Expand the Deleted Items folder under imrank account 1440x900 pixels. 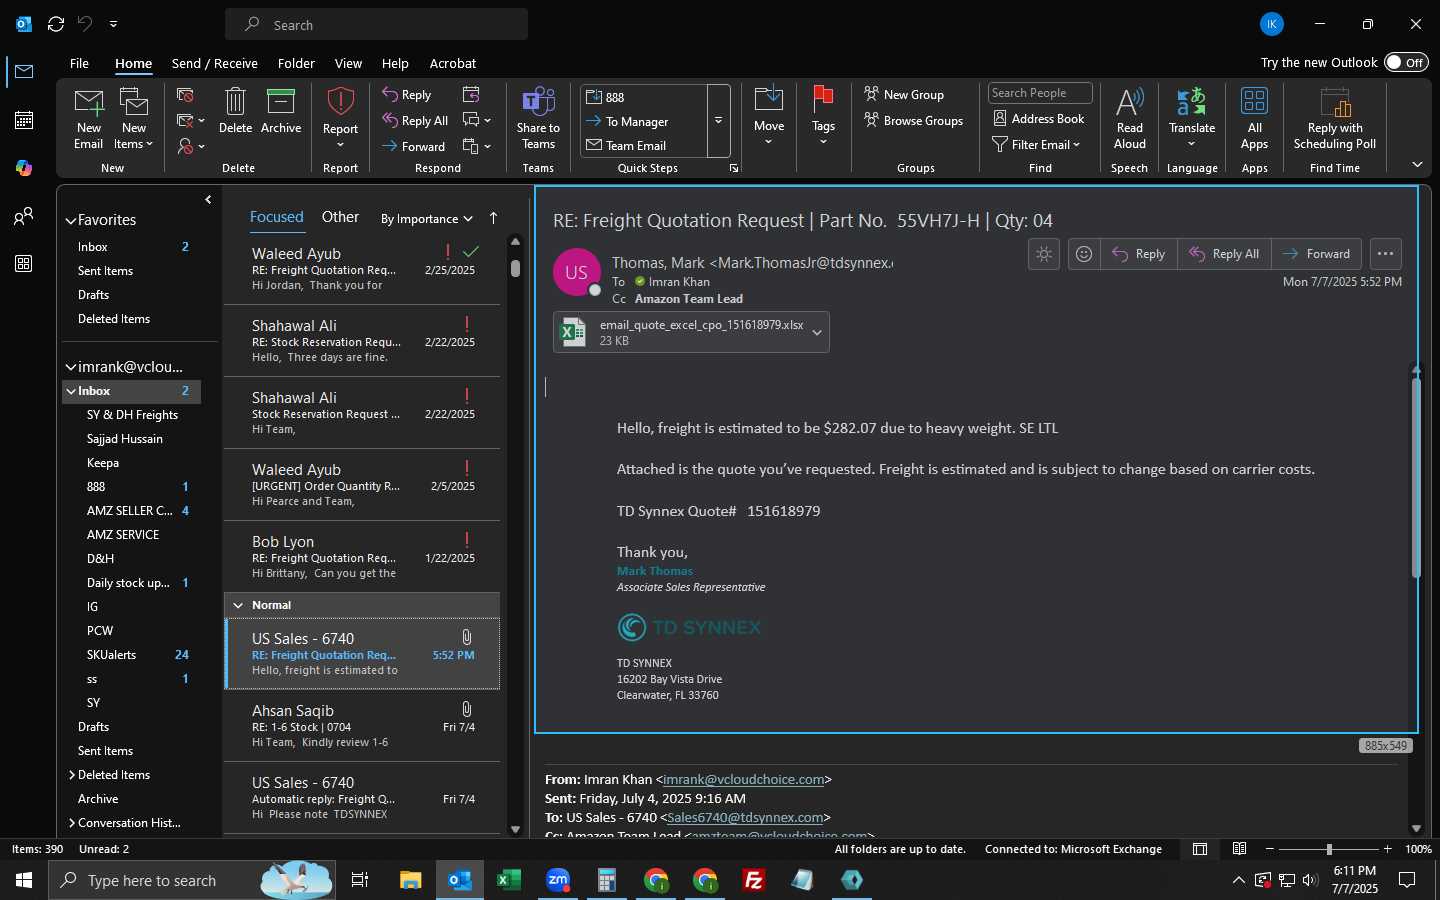tap(72, 775)
